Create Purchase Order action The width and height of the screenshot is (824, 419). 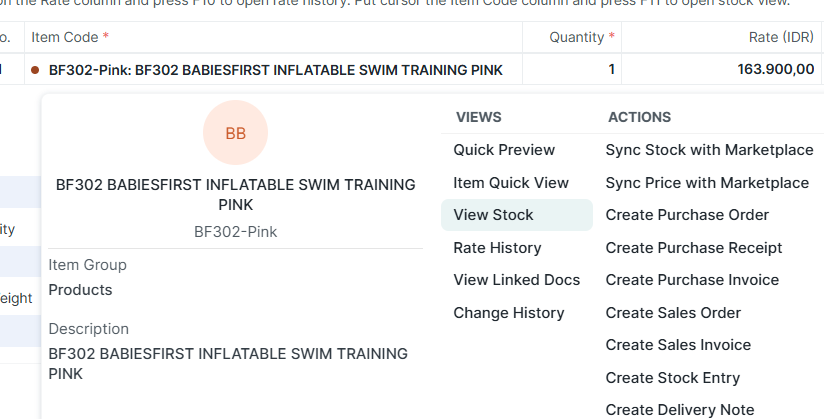click(x=687, y=215)
